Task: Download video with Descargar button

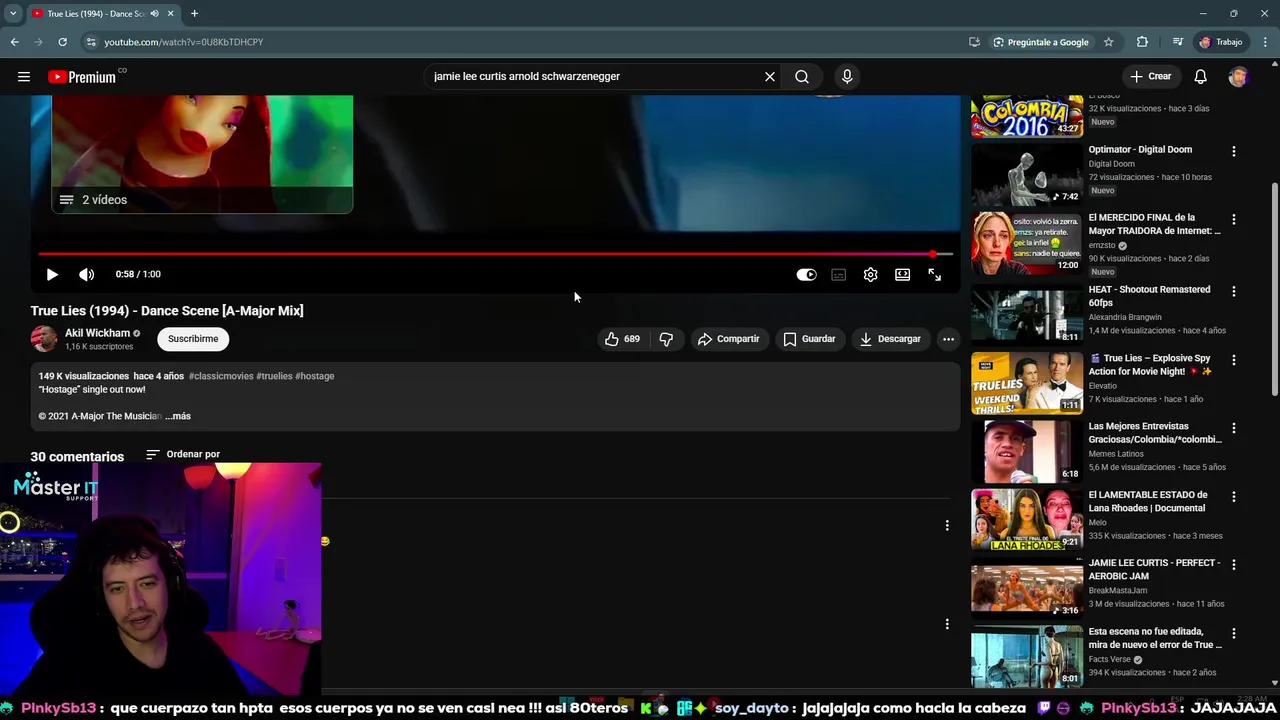Action: coord(890,339)
